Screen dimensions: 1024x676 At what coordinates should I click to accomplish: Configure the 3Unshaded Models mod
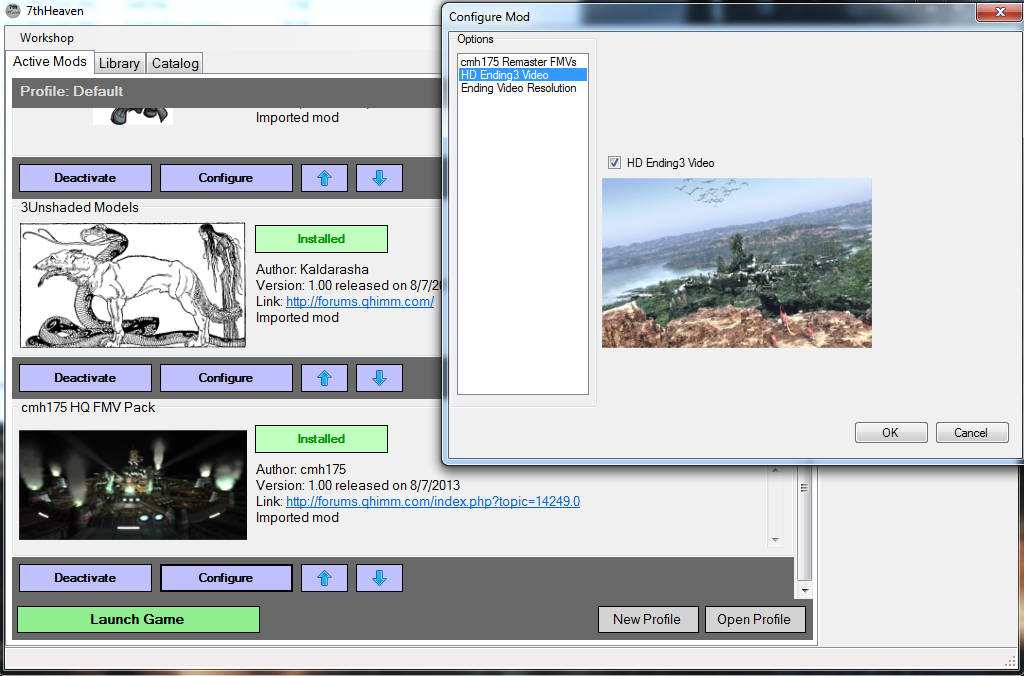pyautogui.click(x=226, y=378)
